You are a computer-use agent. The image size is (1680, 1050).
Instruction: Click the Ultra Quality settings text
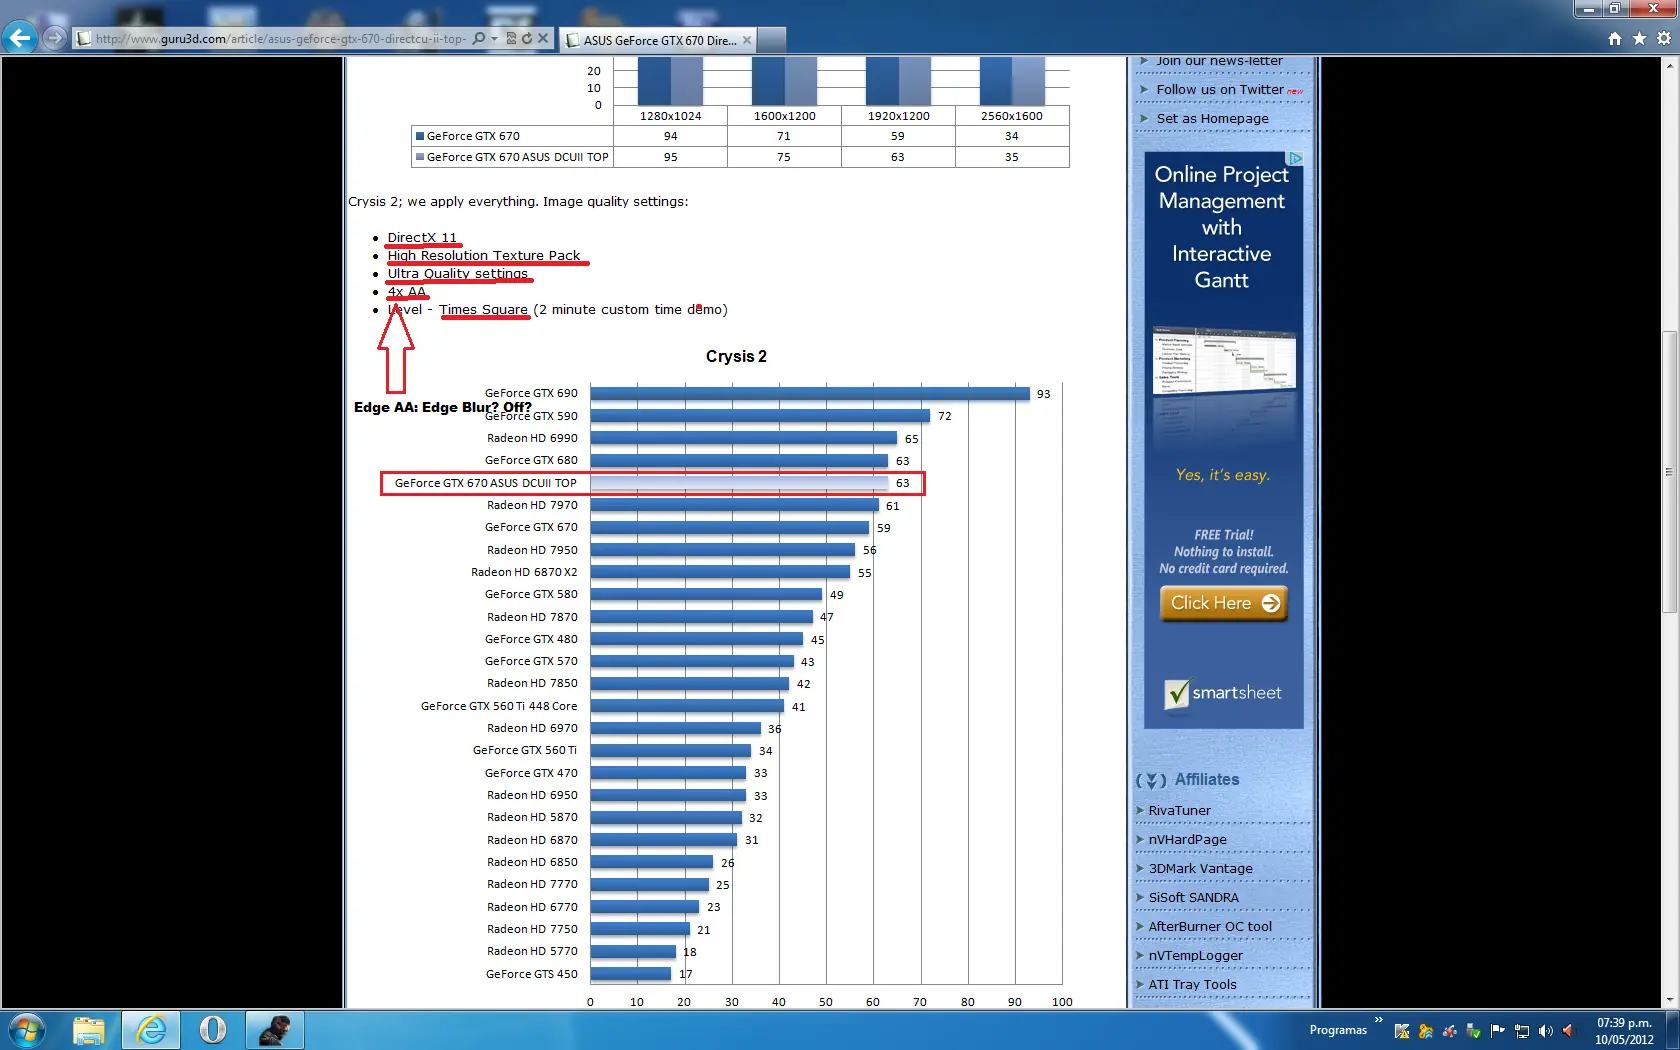coord(457,274)
